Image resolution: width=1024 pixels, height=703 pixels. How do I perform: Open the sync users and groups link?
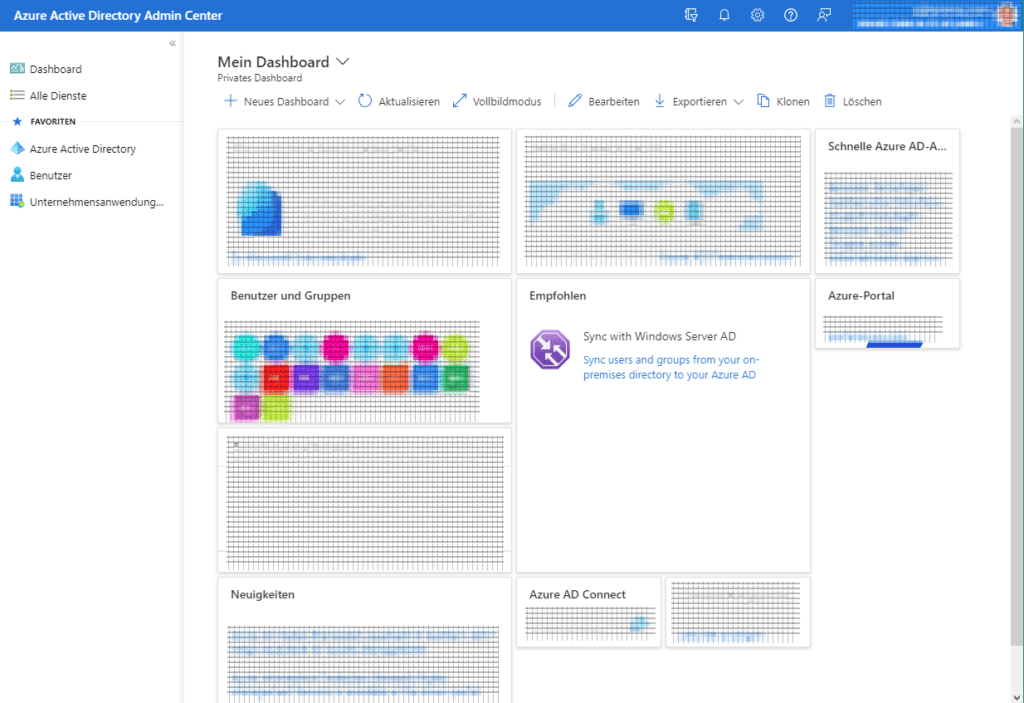point(670,365)
